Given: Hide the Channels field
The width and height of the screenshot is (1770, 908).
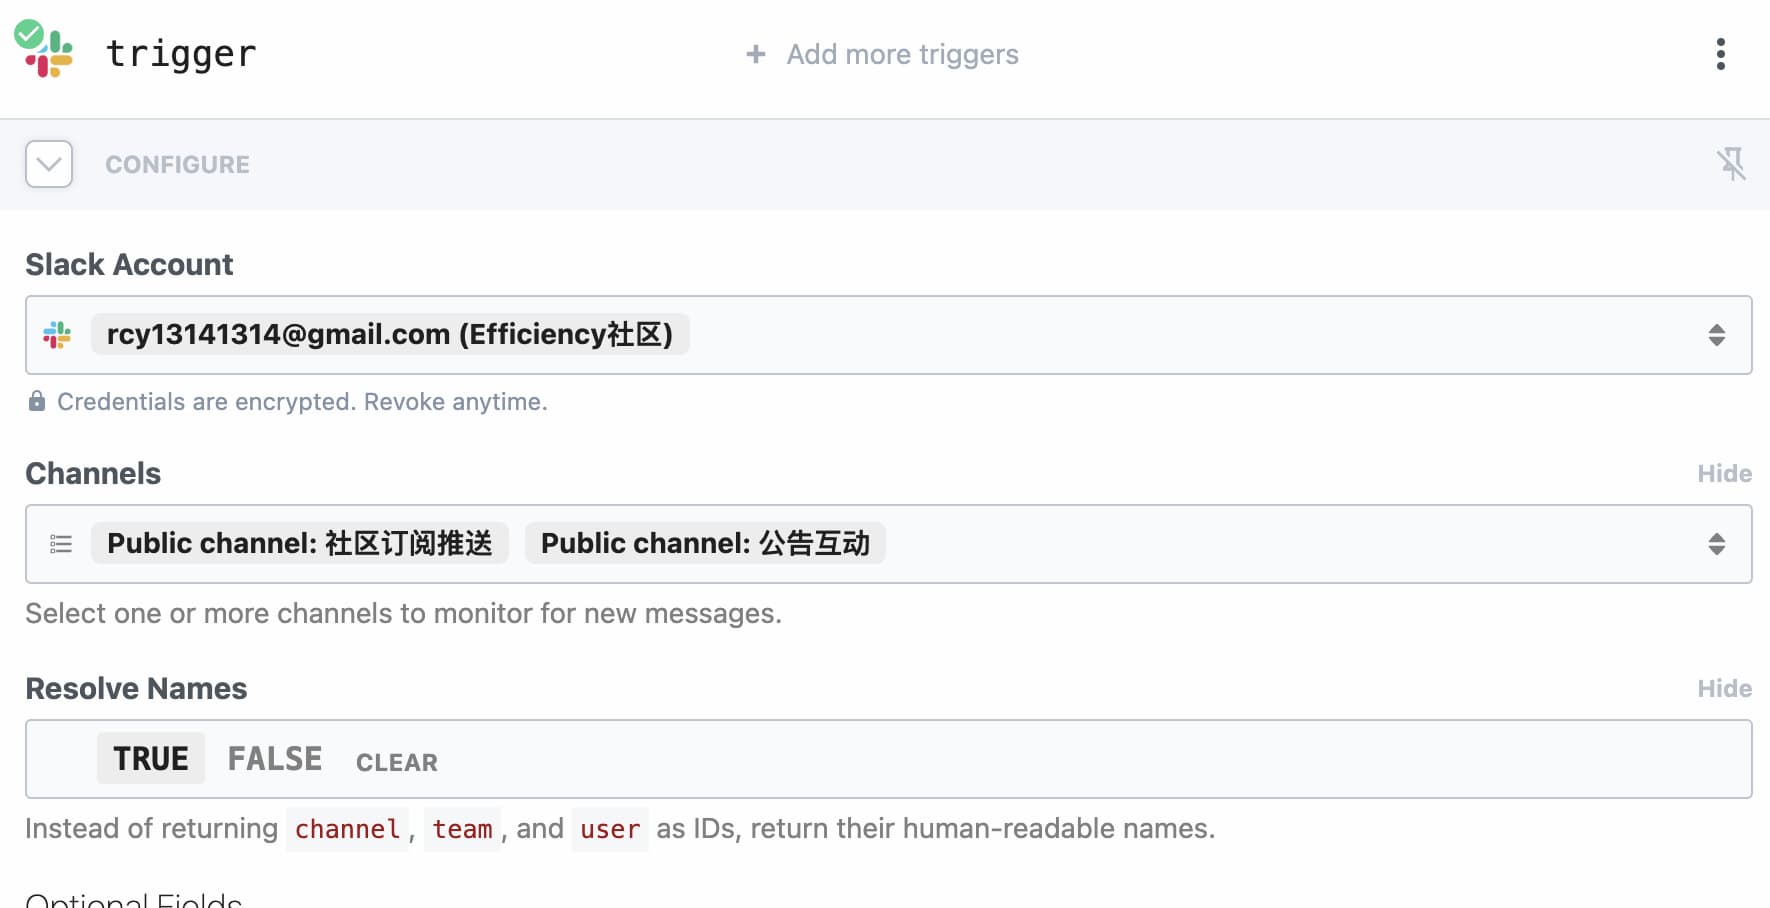Looking at the screenshot, I should (1724, 474).
